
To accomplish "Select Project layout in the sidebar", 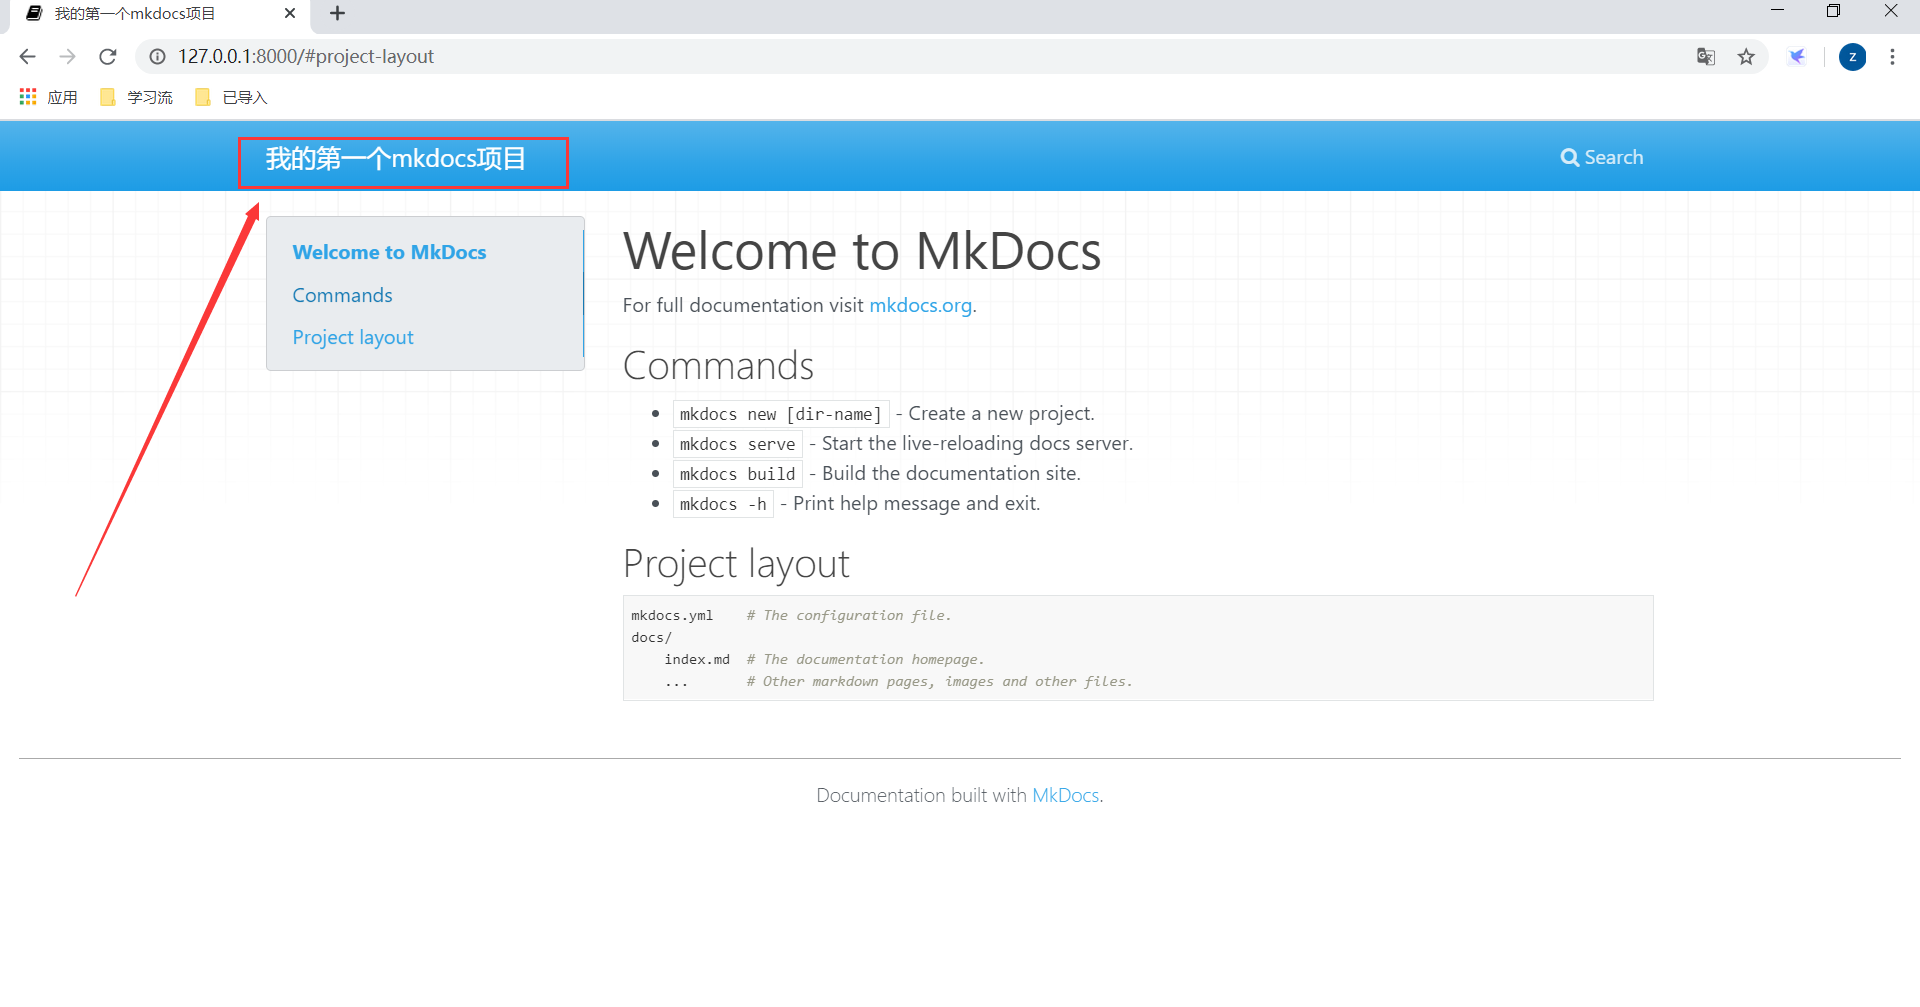I will [x=353, y=337].
